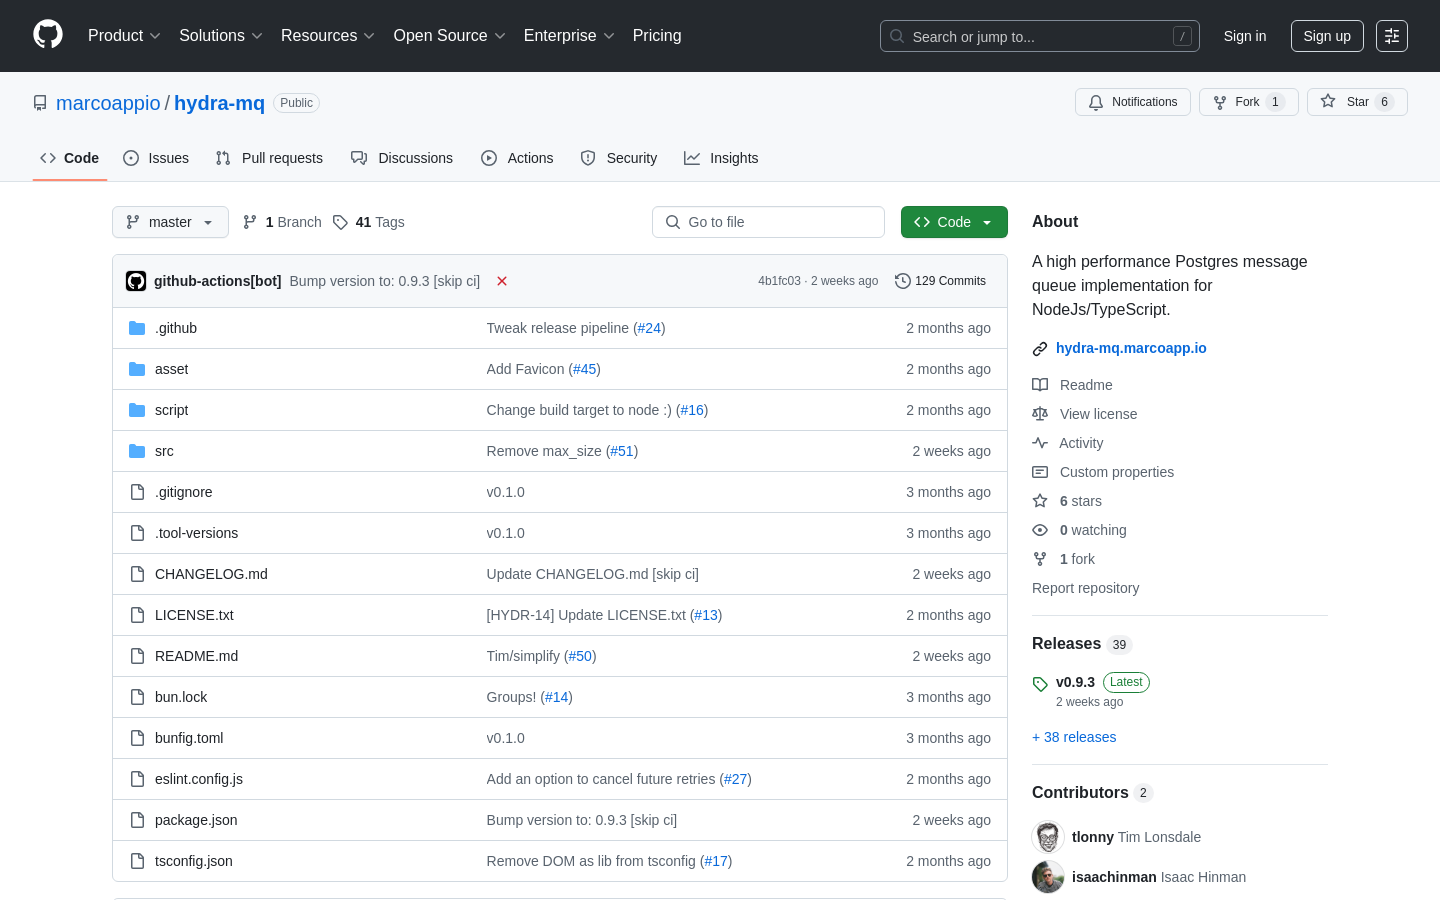Click the tags icon next to 41 Tags
Screen dimensions: 1440x900
(x=340, y=222)
